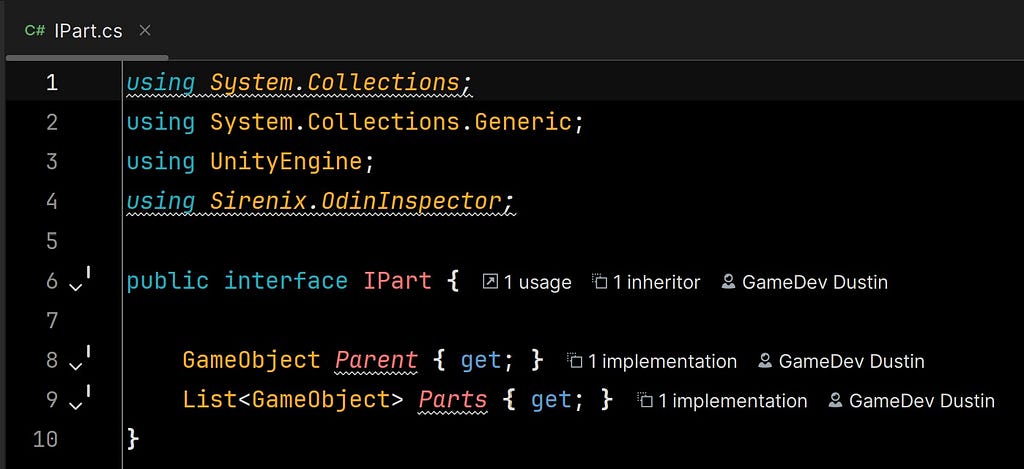Click the horizontal scrollbar under the tab
This screenshot has height=469, width=1024.
87,57
